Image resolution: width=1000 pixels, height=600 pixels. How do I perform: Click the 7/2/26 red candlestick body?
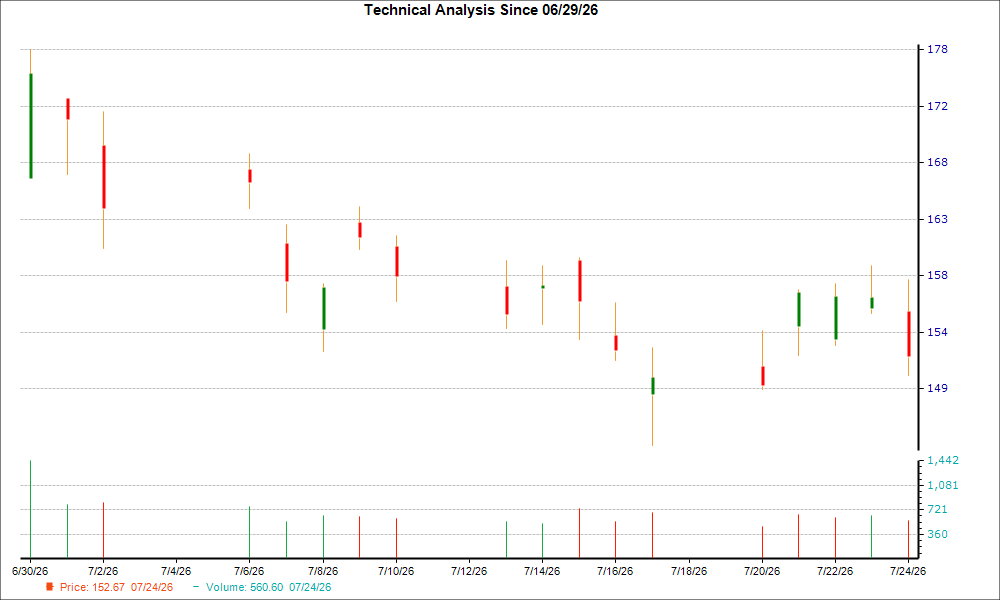[104, 177]
